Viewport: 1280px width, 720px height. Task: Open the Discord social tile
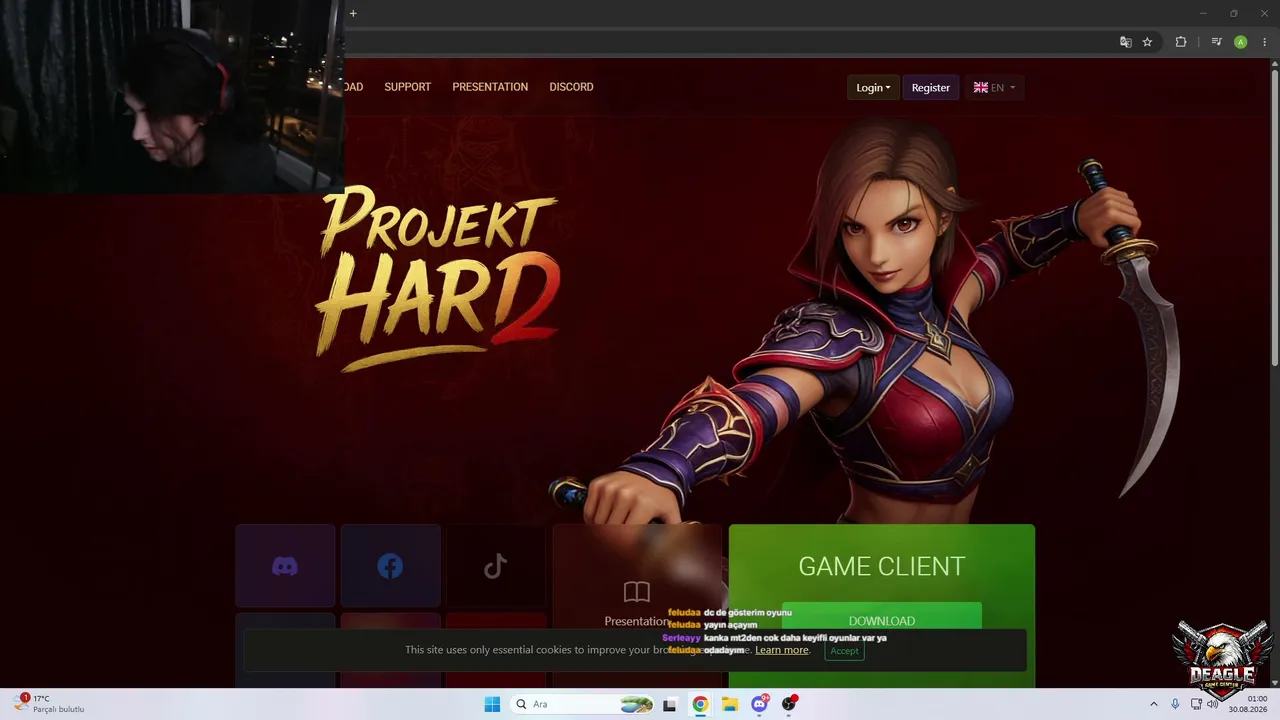click(285, 566)
